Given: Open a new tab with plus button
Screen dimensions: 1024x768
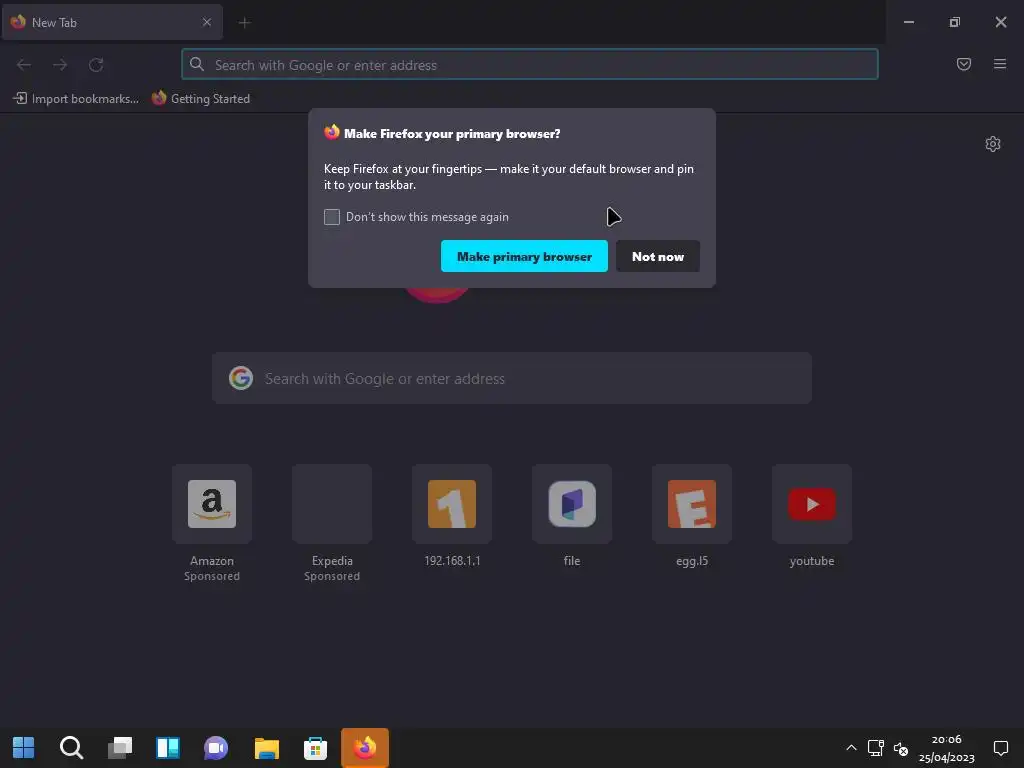Looking at the screenshot, I should (x=244, y=23).
